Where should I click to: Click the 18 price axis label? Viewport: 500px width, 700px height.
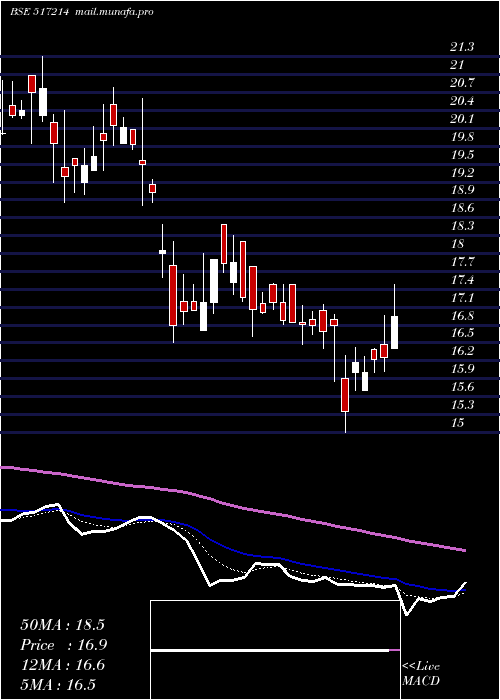coord(457,244)
